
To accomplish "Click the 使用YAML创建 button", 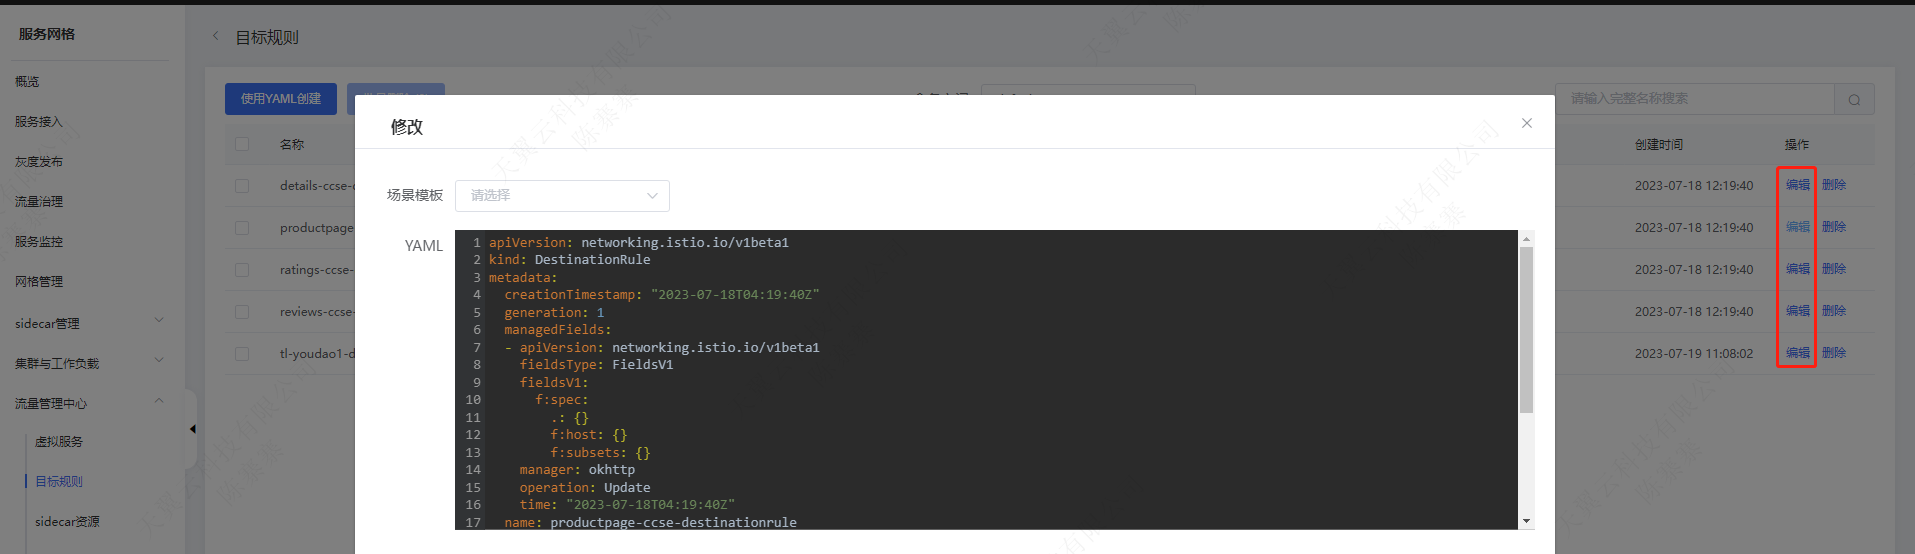I will point(281,99).
